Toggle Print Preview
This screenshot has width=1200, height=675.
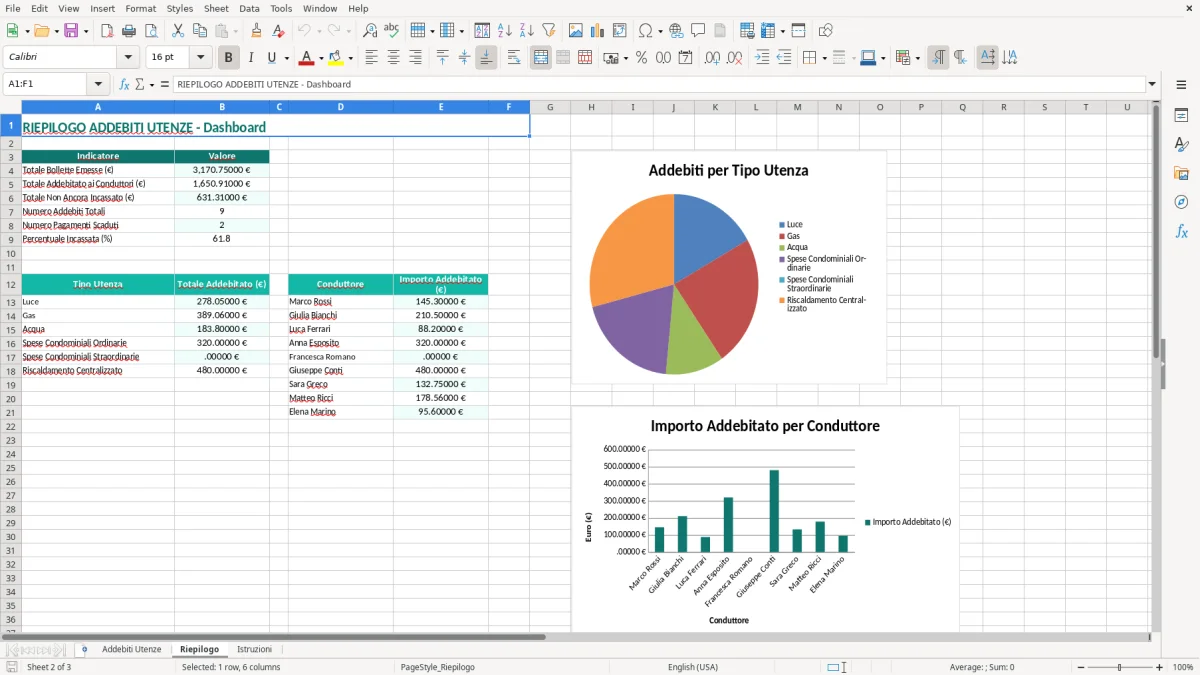point(151,31)
